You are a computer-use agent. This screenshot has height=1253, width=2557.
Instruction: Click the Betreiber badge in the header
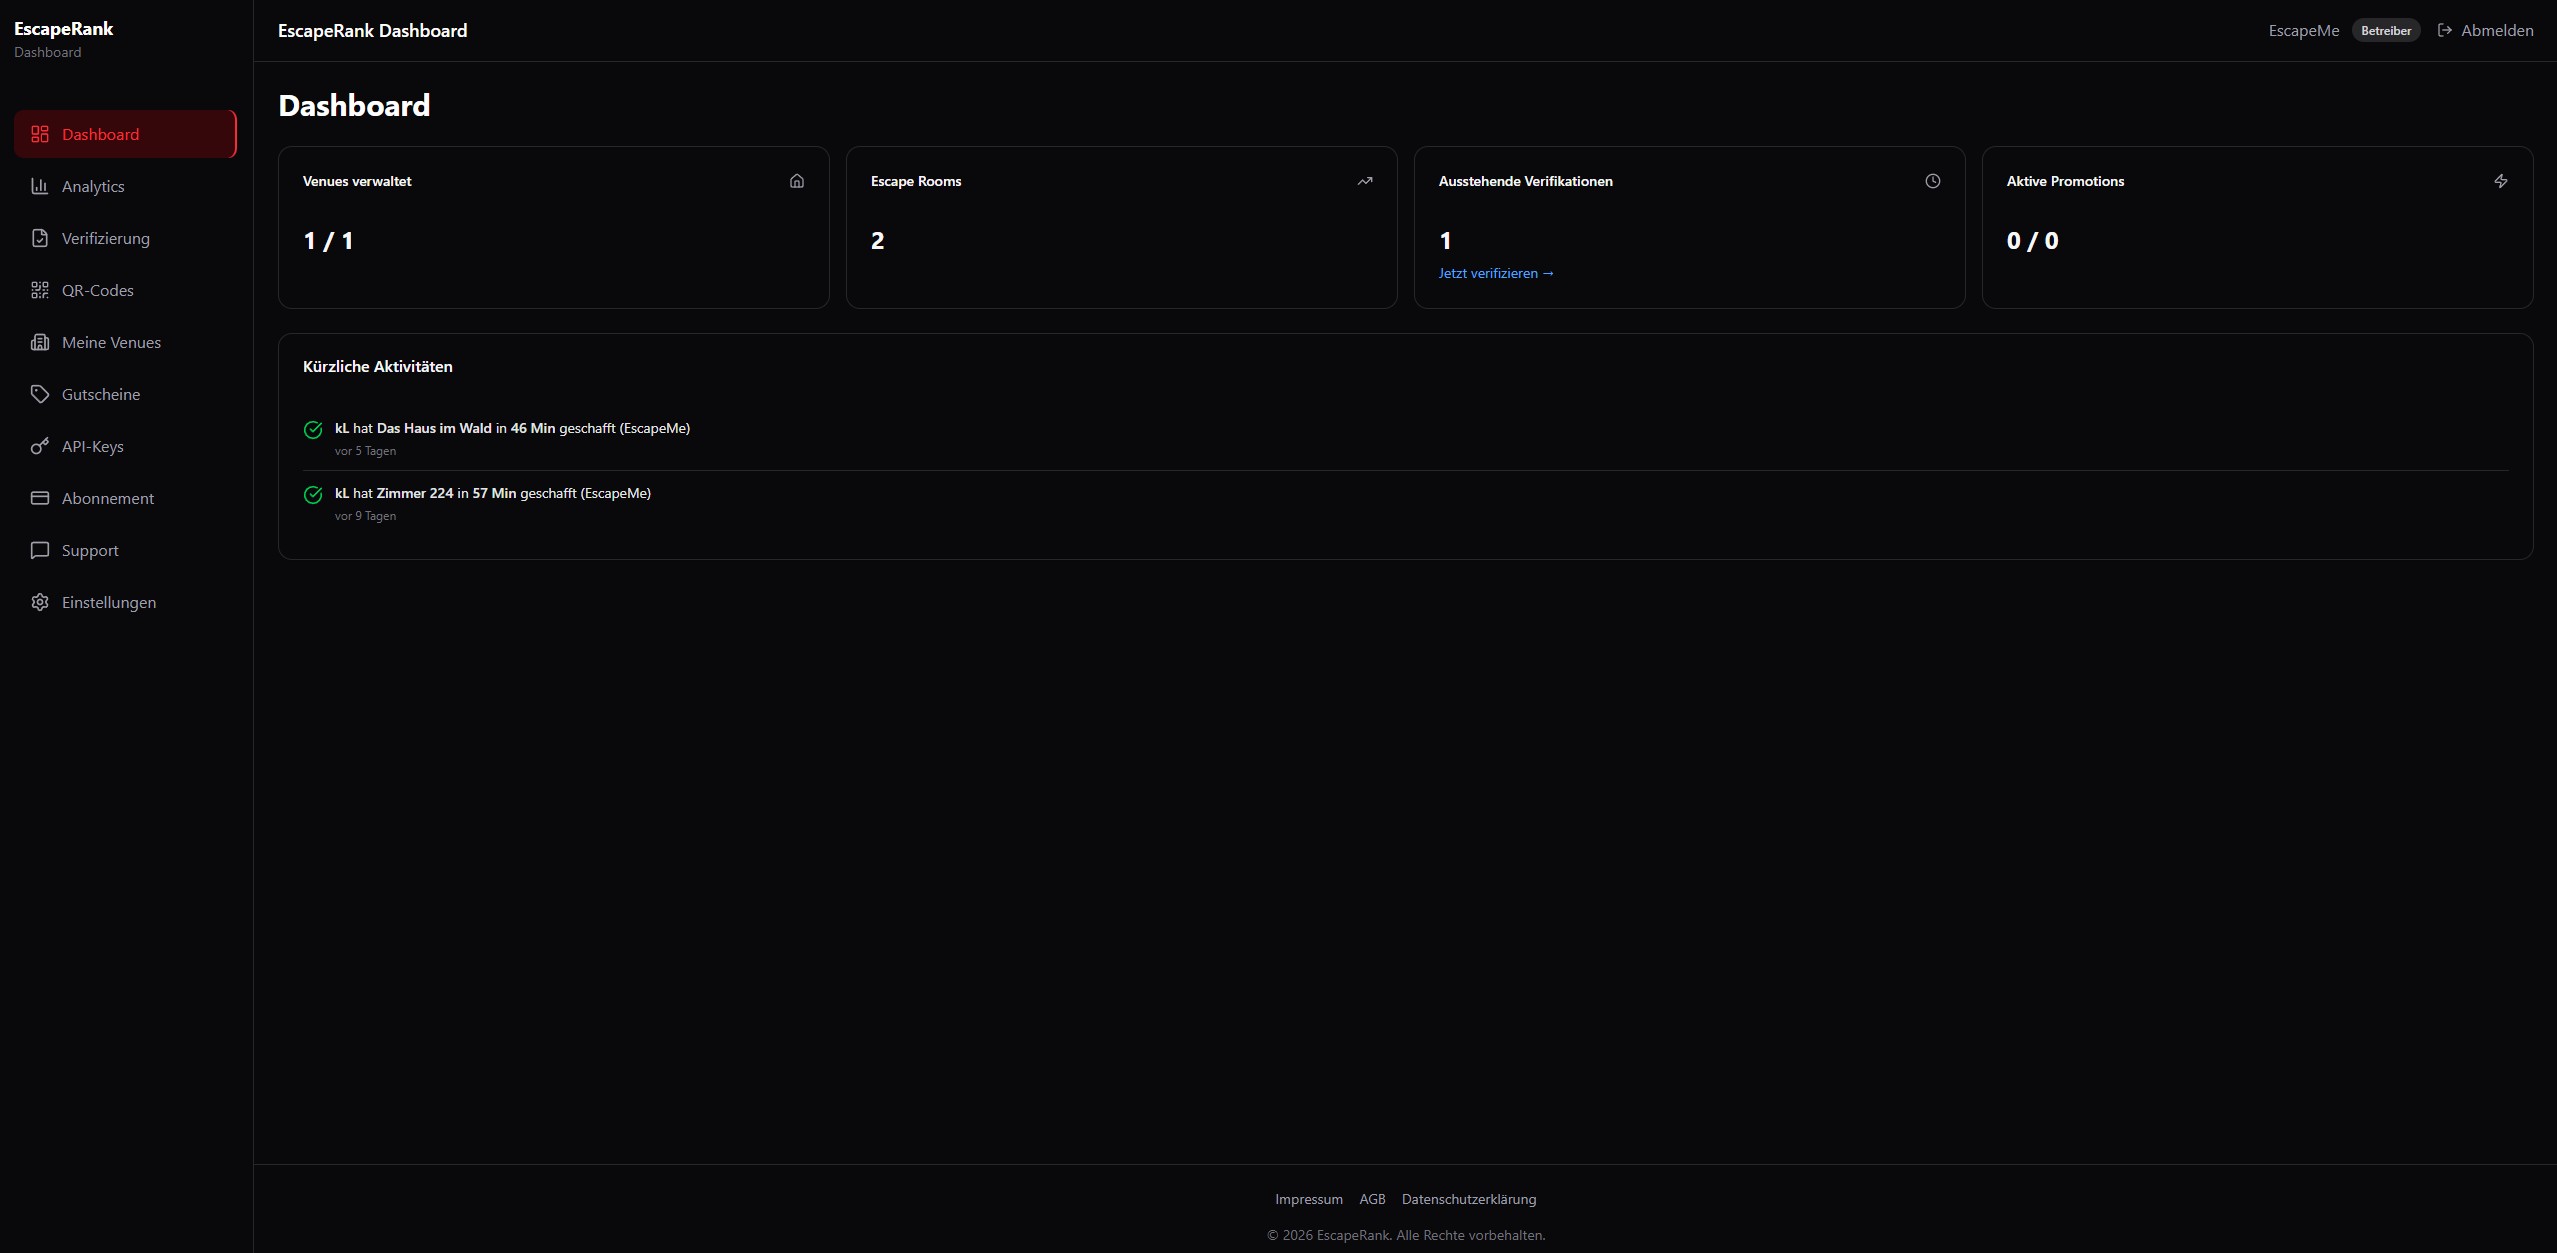click(2387, 30)
